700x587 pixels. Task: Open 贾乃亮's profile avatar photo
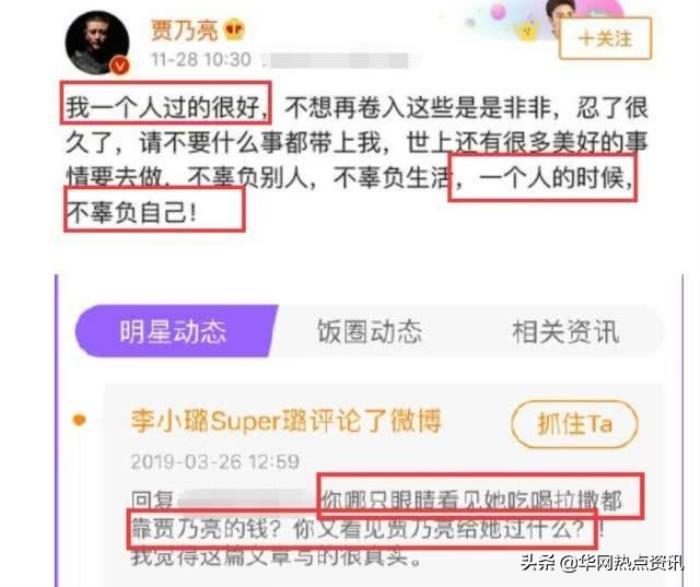click(x=97, y=42)
